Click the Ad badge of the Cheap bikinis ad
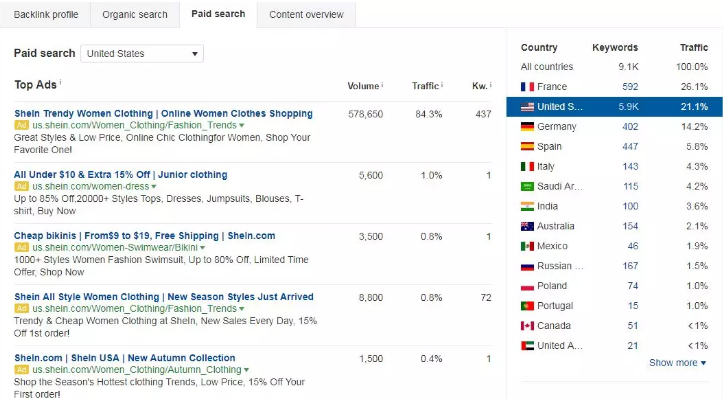The height and width of the screenshot is (409, 723). pyautogui.click(x=21, y=248)
